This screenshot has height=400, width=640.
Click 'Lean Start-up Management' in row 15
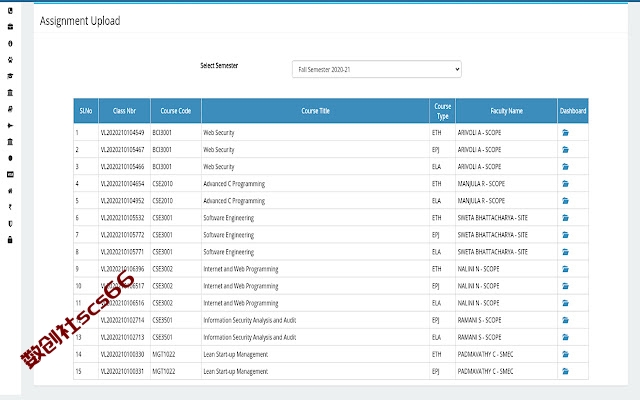236,371
